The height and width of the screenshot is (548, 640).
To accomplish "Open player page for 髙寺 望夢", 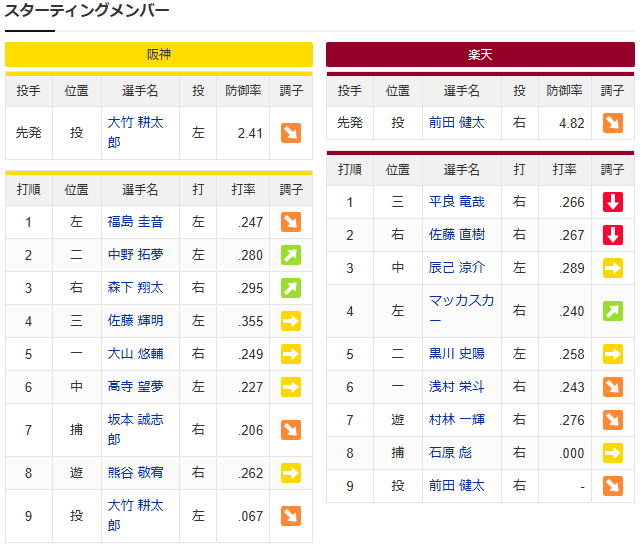I will [136, 387].
